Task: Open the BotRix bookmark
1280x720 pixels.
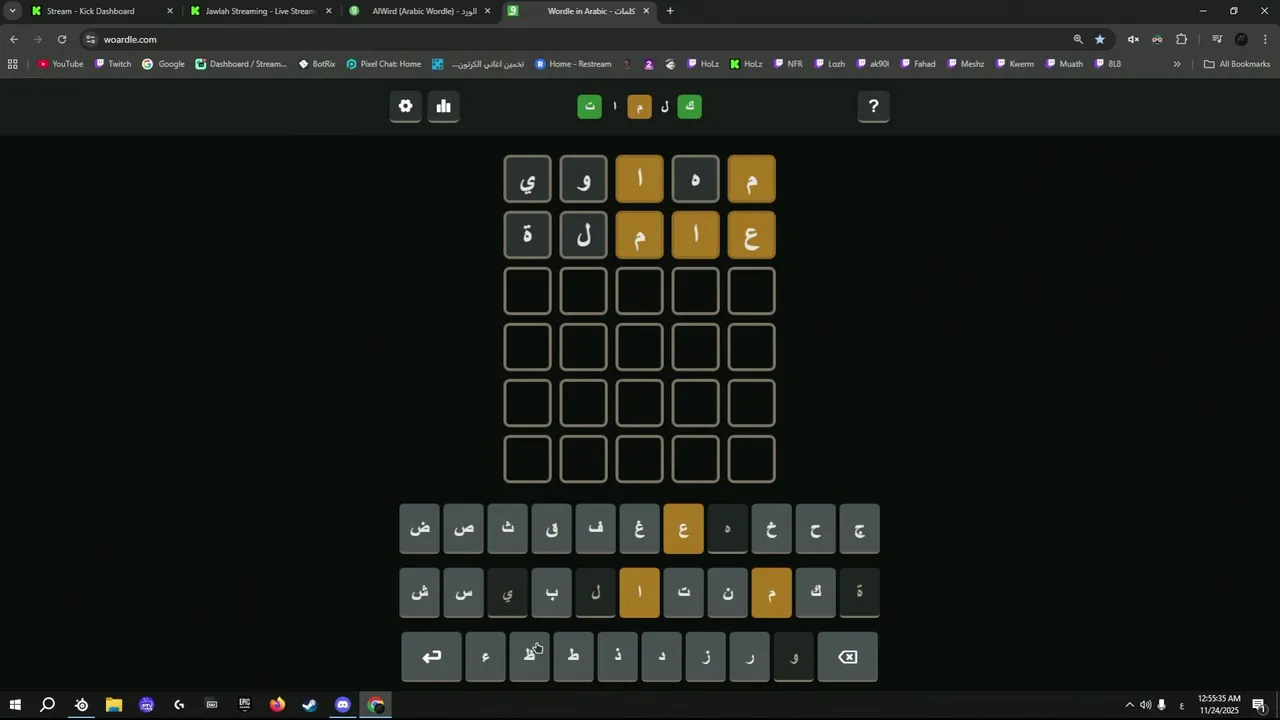Action: point(317,64)
